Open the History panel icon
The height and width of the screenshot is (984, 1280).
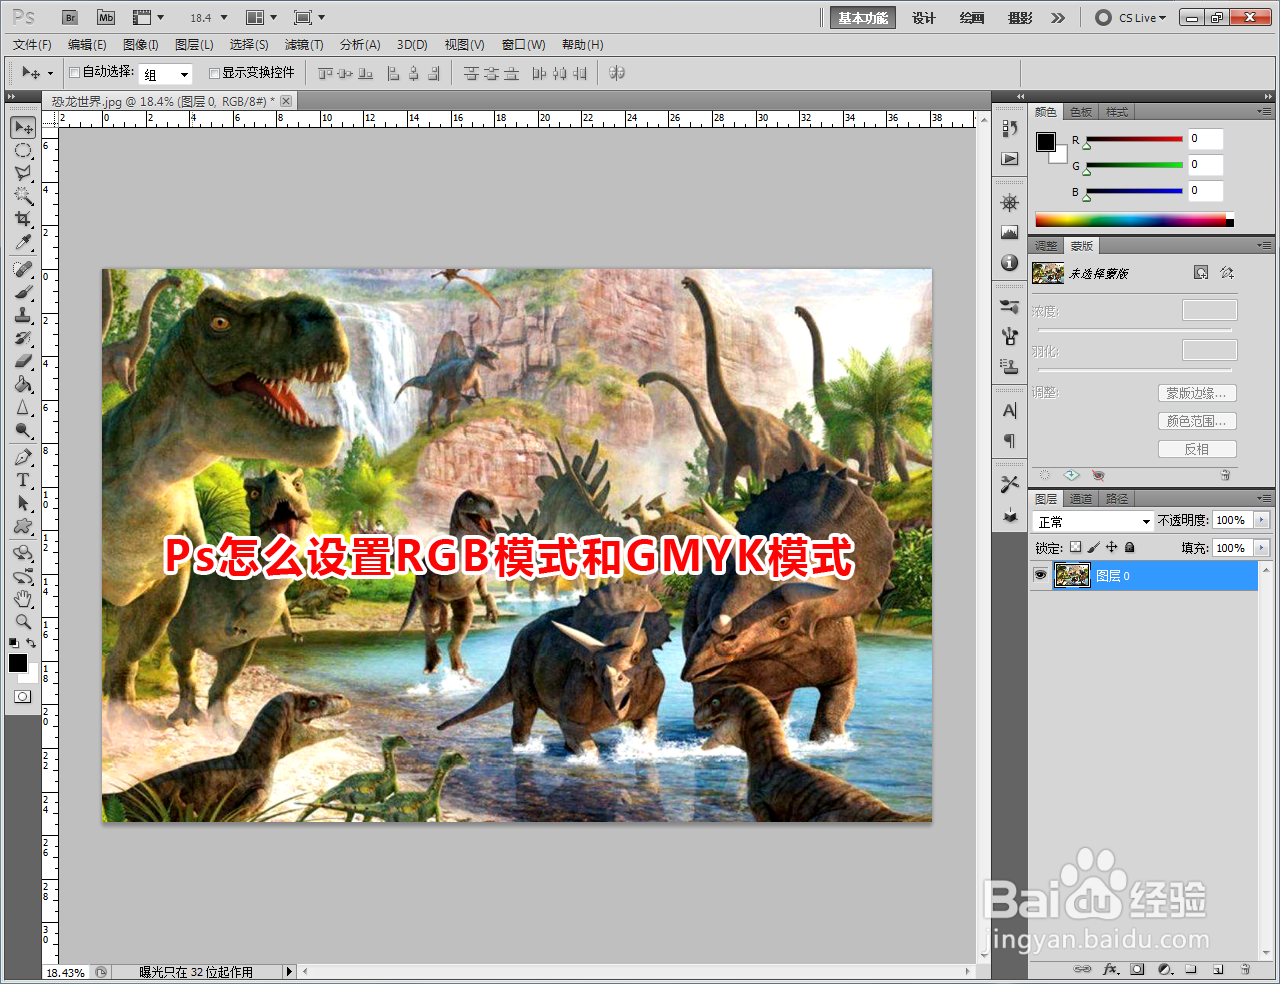click(1010, 129)
